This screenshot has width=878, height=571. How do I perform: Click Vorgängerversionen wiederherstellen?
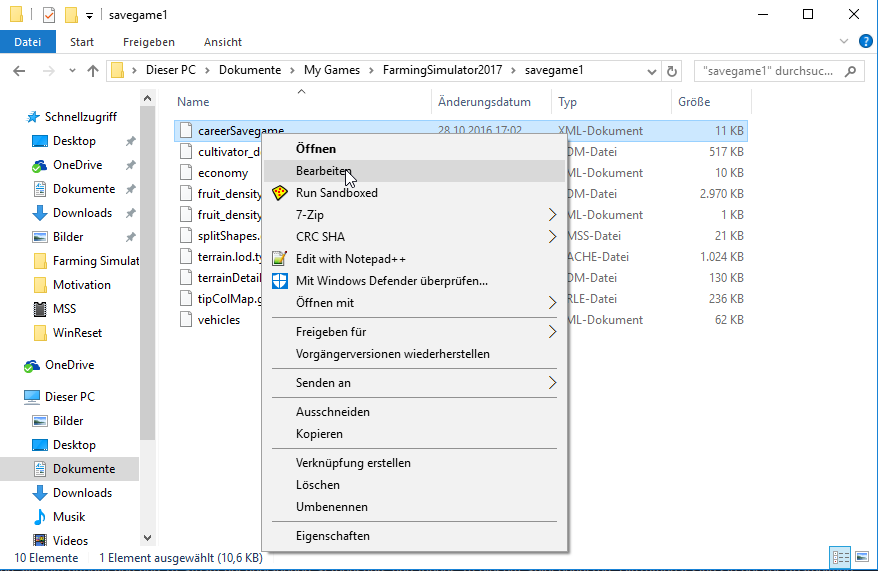tap(414, 354)
